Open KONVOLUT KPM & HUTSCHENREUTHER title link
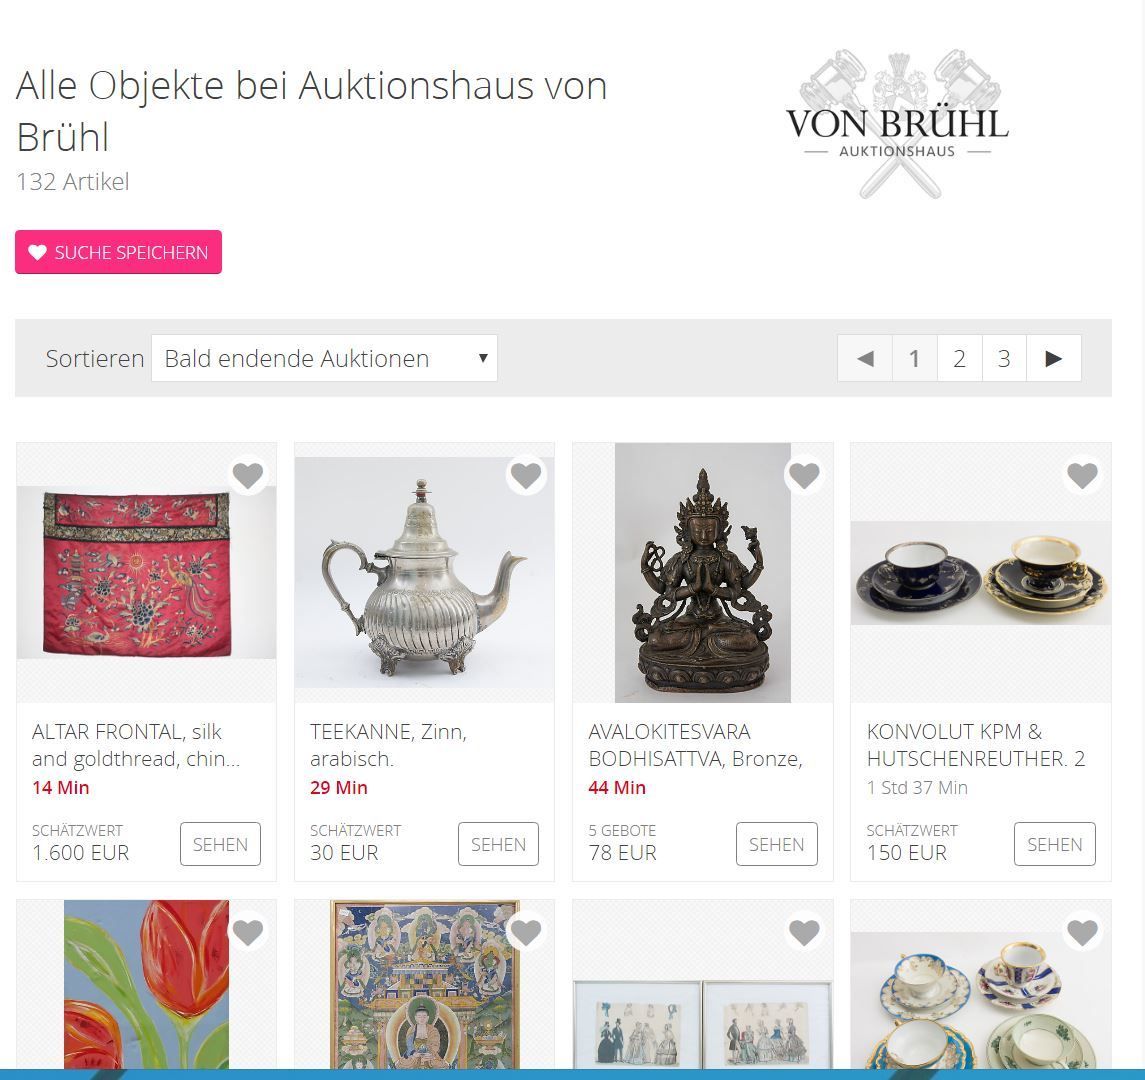 tap(976, 745)
